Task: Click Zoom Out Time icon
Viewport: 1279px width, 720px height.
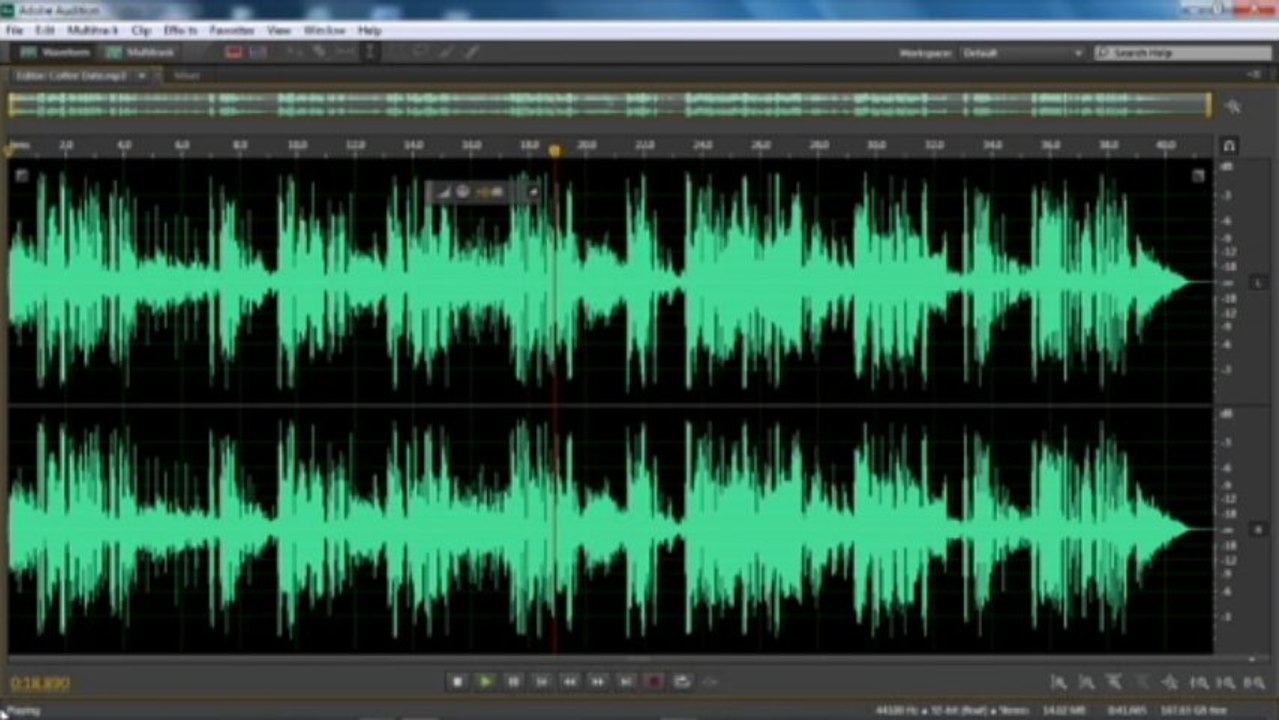Action: pos(1142,682)
